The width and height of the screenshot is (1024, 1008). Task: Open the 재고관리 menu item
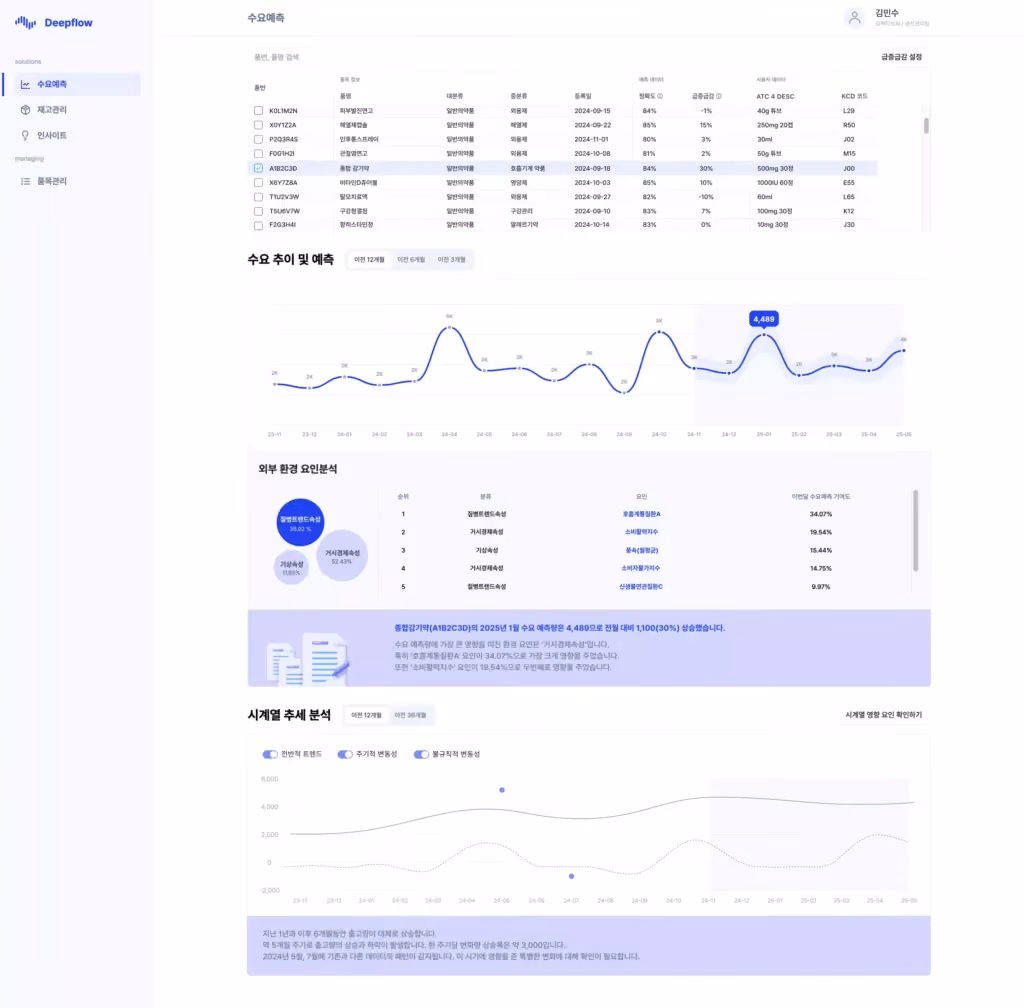(77, 110)
